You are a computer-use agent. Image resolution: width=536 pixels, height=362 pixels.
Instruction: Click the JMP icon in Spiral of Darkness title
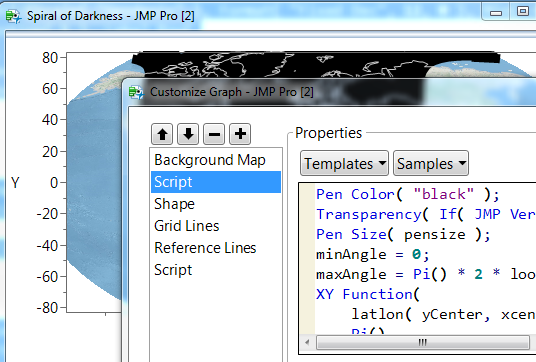(13, 16)
